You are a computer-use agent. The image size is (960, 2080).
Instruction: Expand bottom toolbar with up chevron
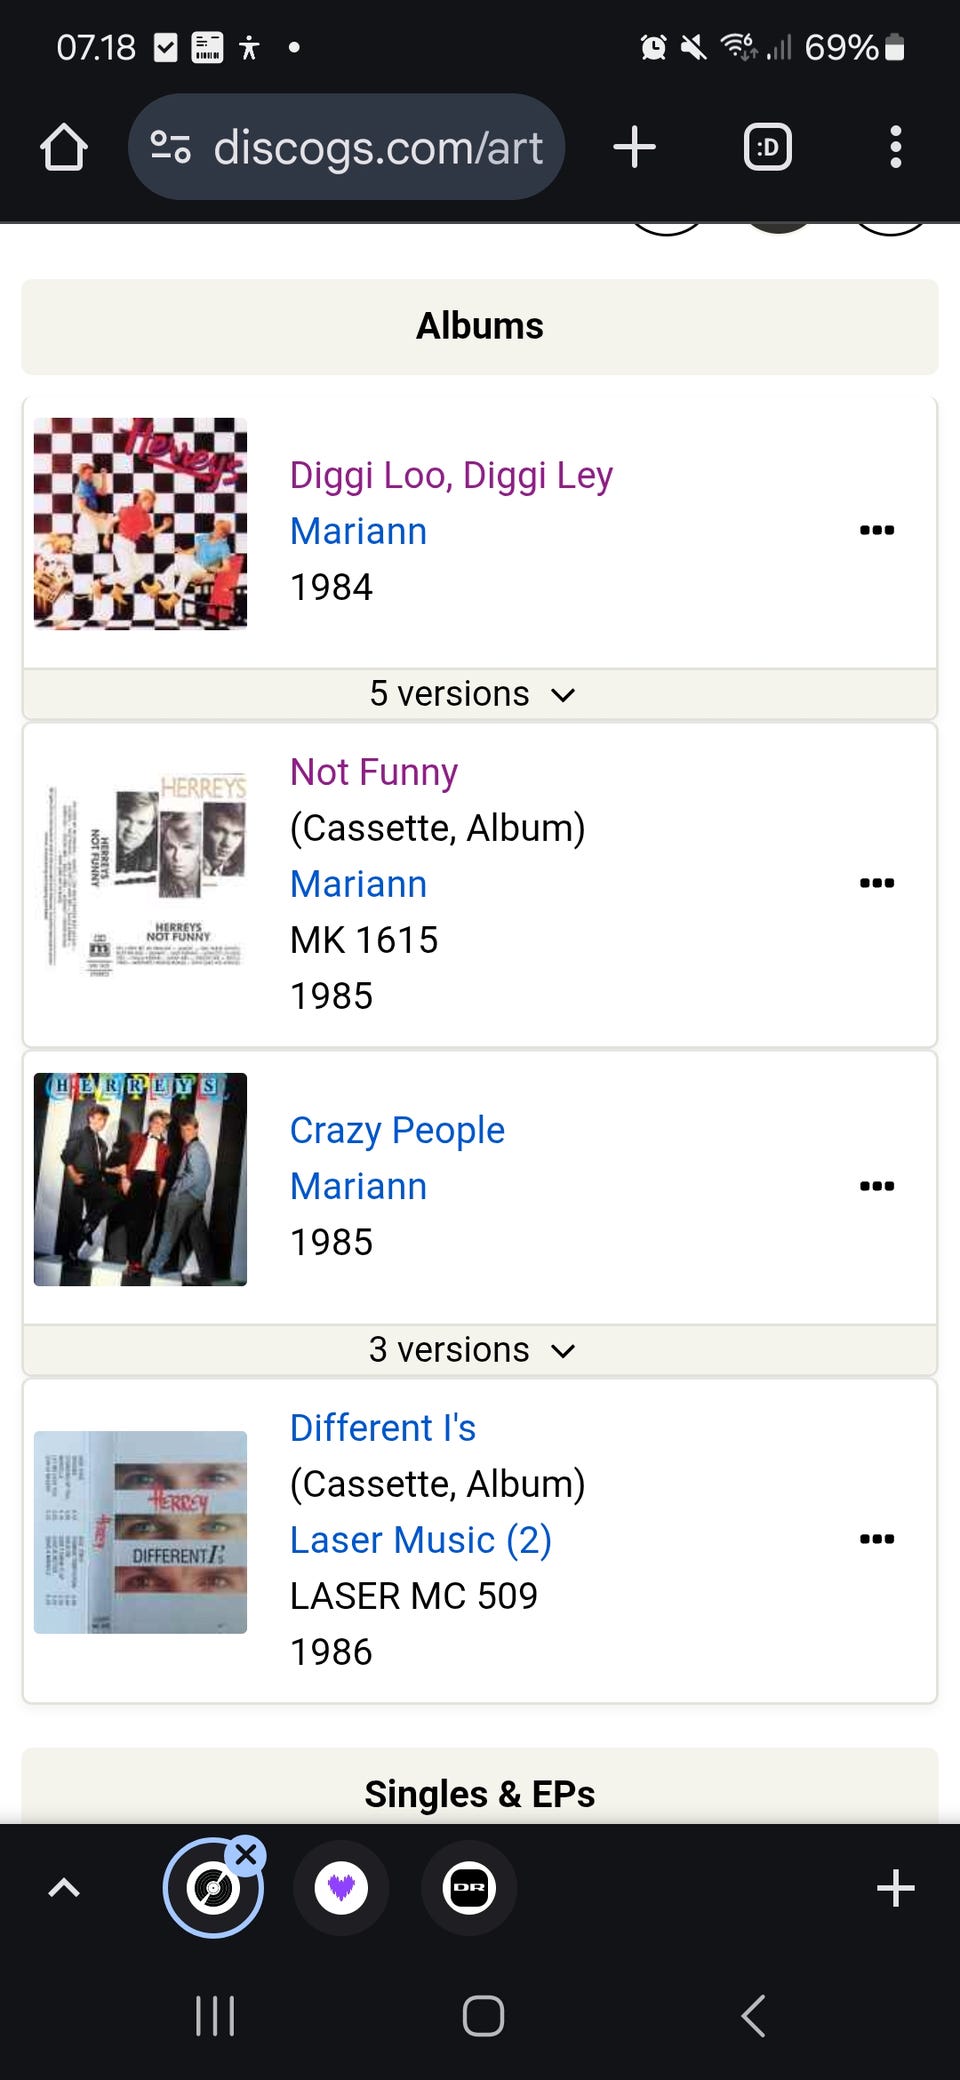pyautogui.click(x=64, y=1888)
